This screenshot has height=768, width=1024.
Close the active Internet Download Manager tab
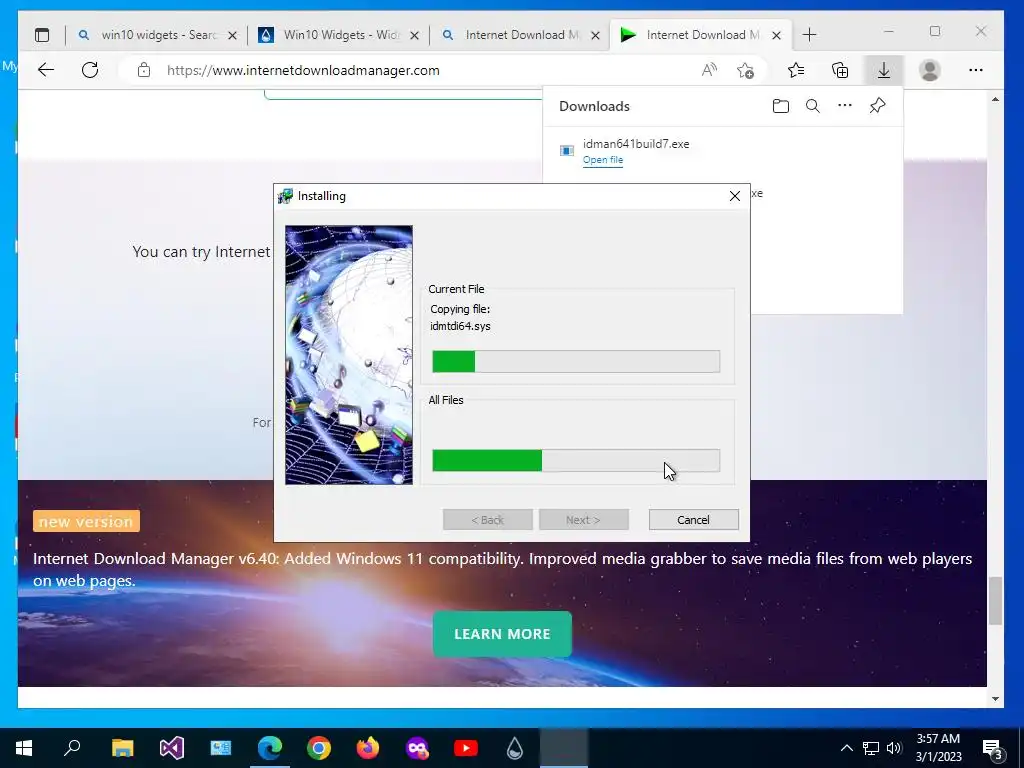776,35
